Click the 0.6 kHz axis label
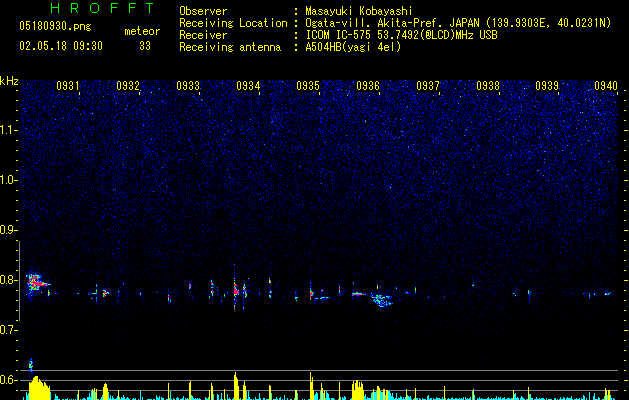This screenshot has width=629, height=400. pos(8,380)
